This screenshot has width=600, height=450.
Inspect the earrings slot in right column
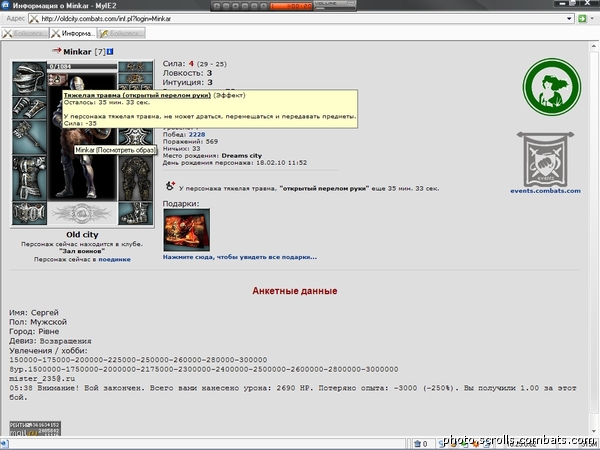[135, 67]
